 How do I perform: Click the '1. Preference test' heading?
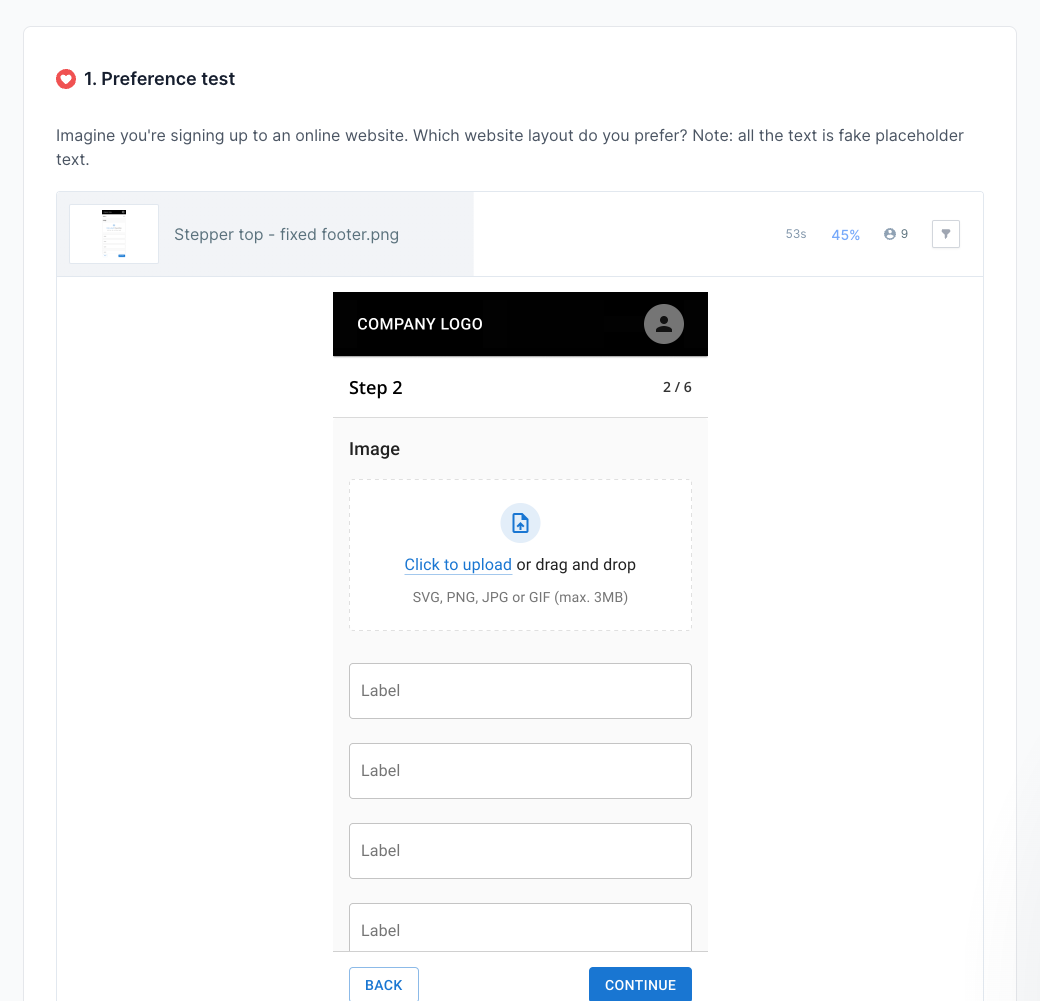159,79
